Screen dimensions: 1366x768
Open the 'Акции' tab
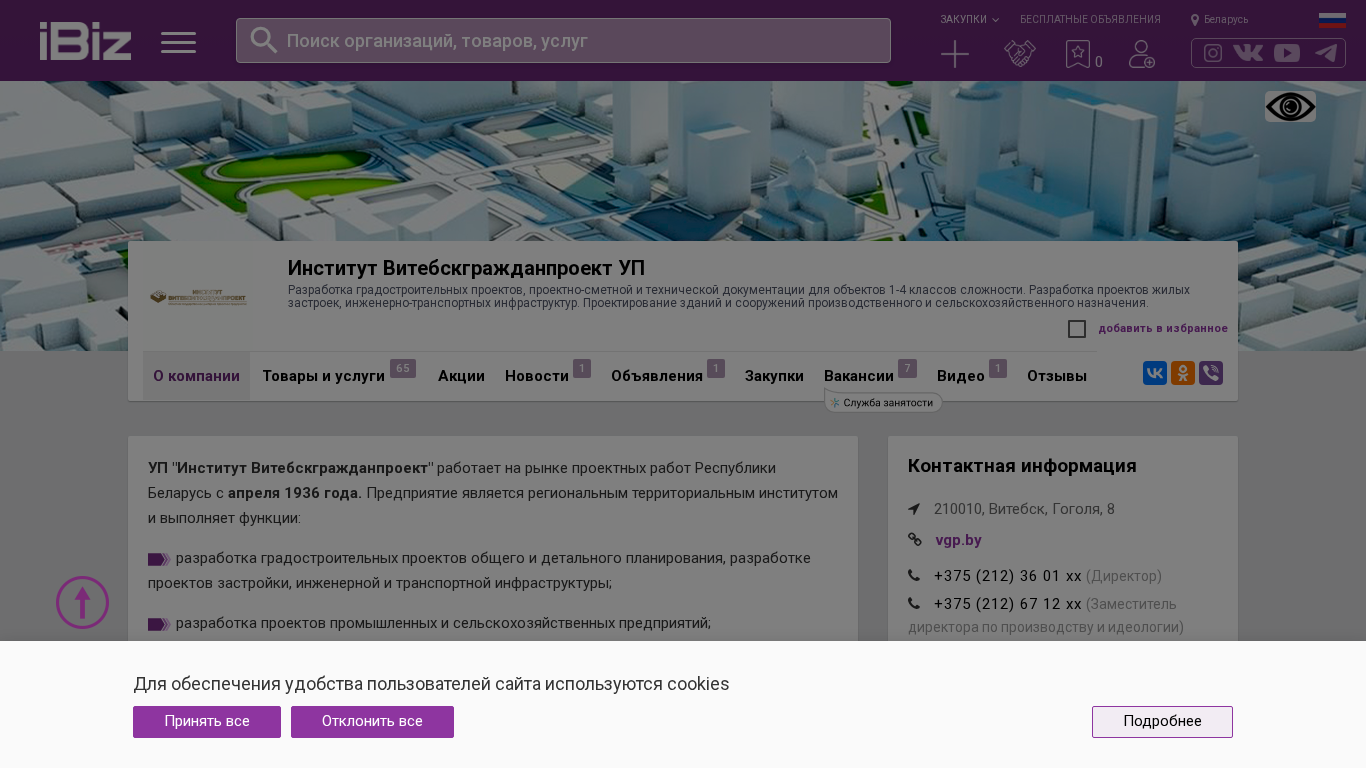(x=461, y=376)
